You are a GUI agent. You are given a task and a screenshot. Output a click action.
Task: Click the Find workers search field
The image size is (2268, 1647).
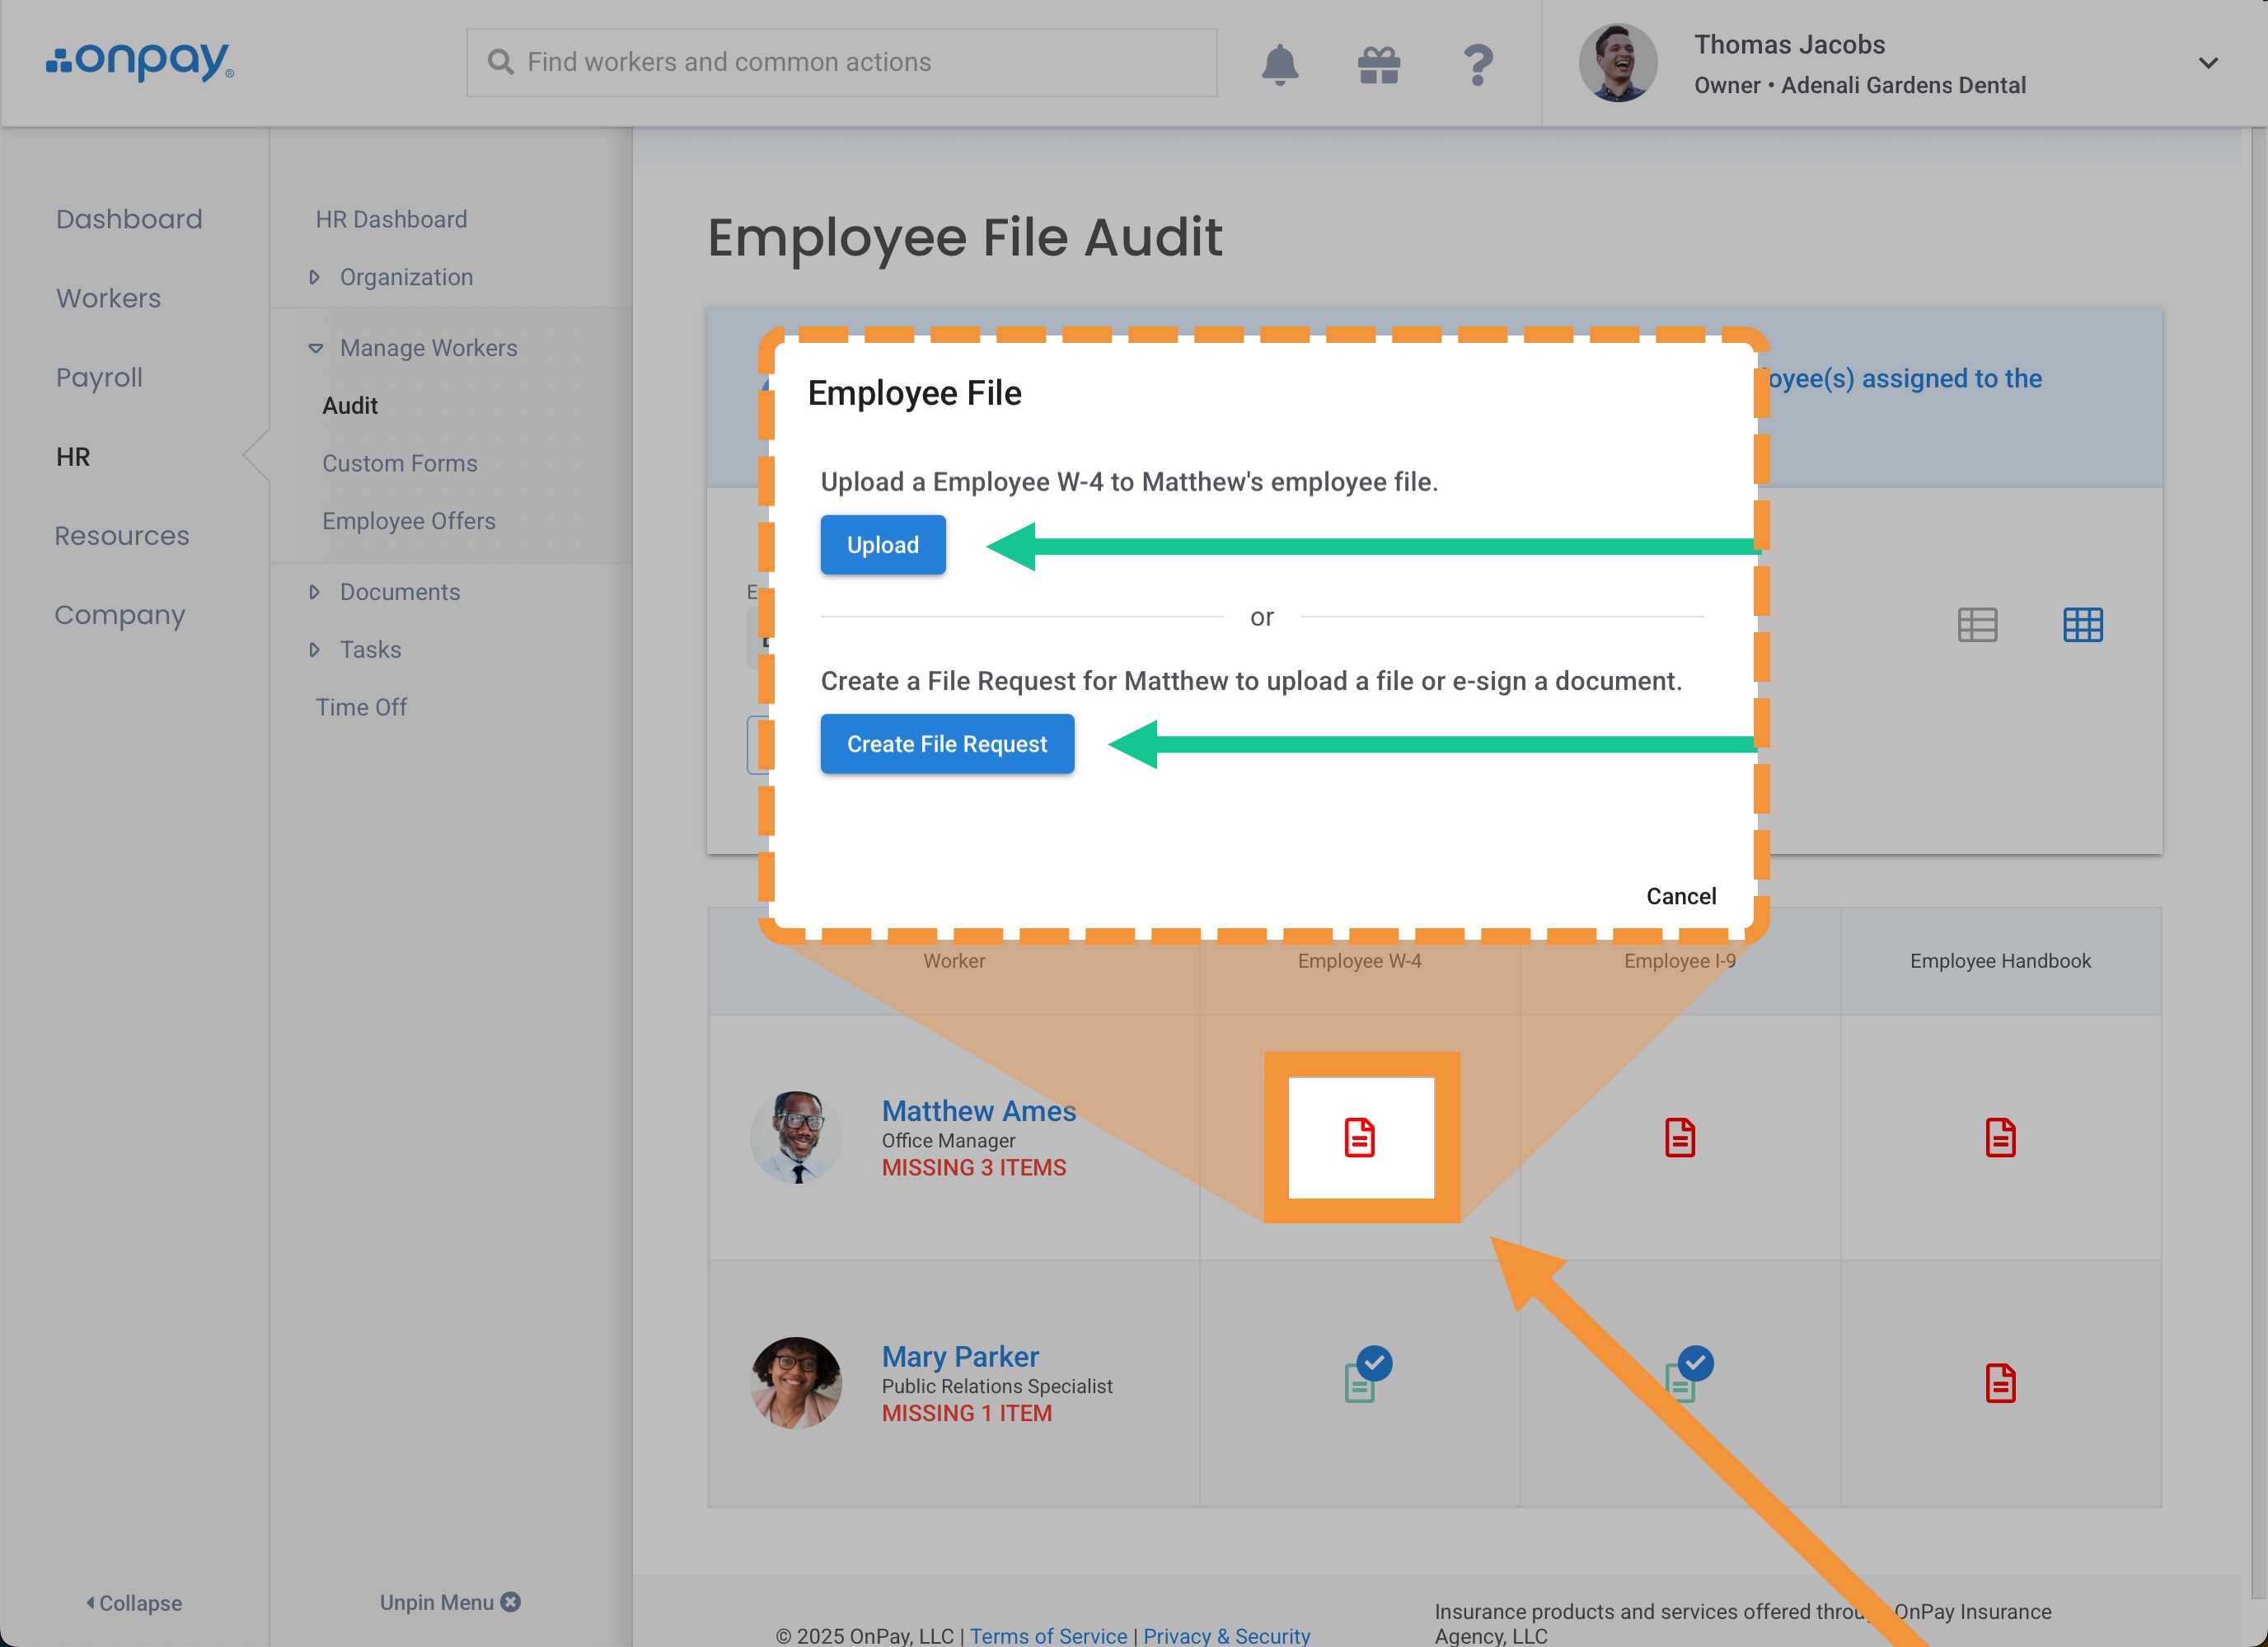[x=841, y=62]
